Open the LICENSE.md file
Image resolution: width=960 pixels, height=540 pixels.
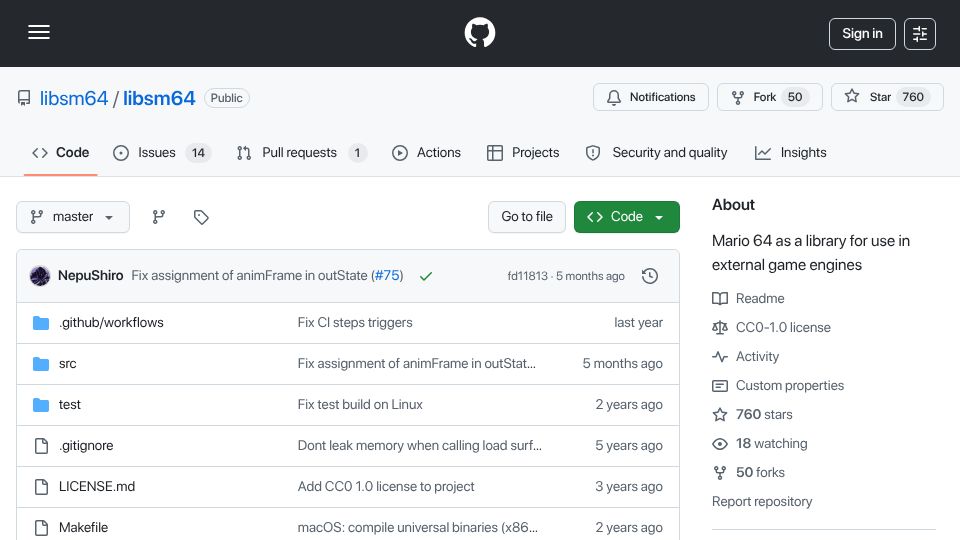pyautogui.click(x=97, y=487)
